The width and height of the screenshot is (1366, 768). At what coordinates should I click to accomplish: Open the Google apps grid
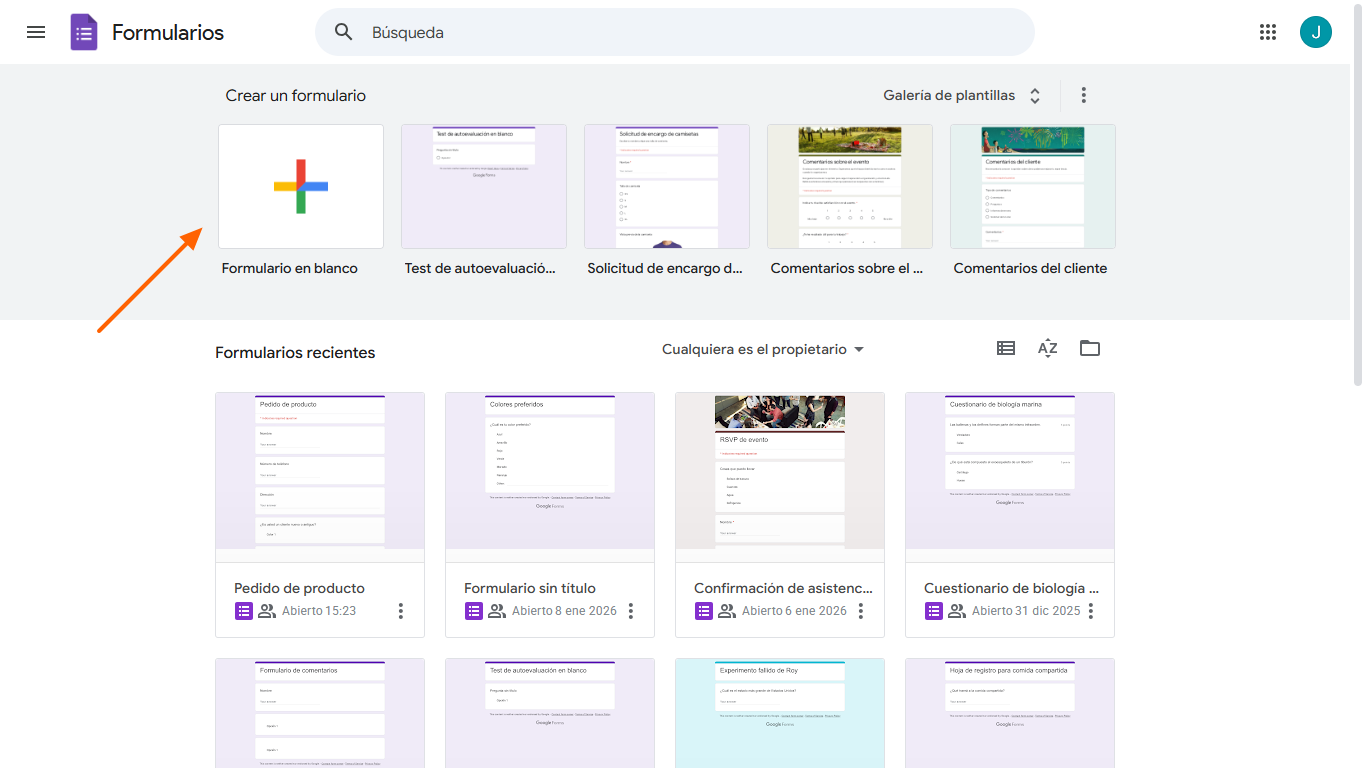click(x=1268, y=31)
